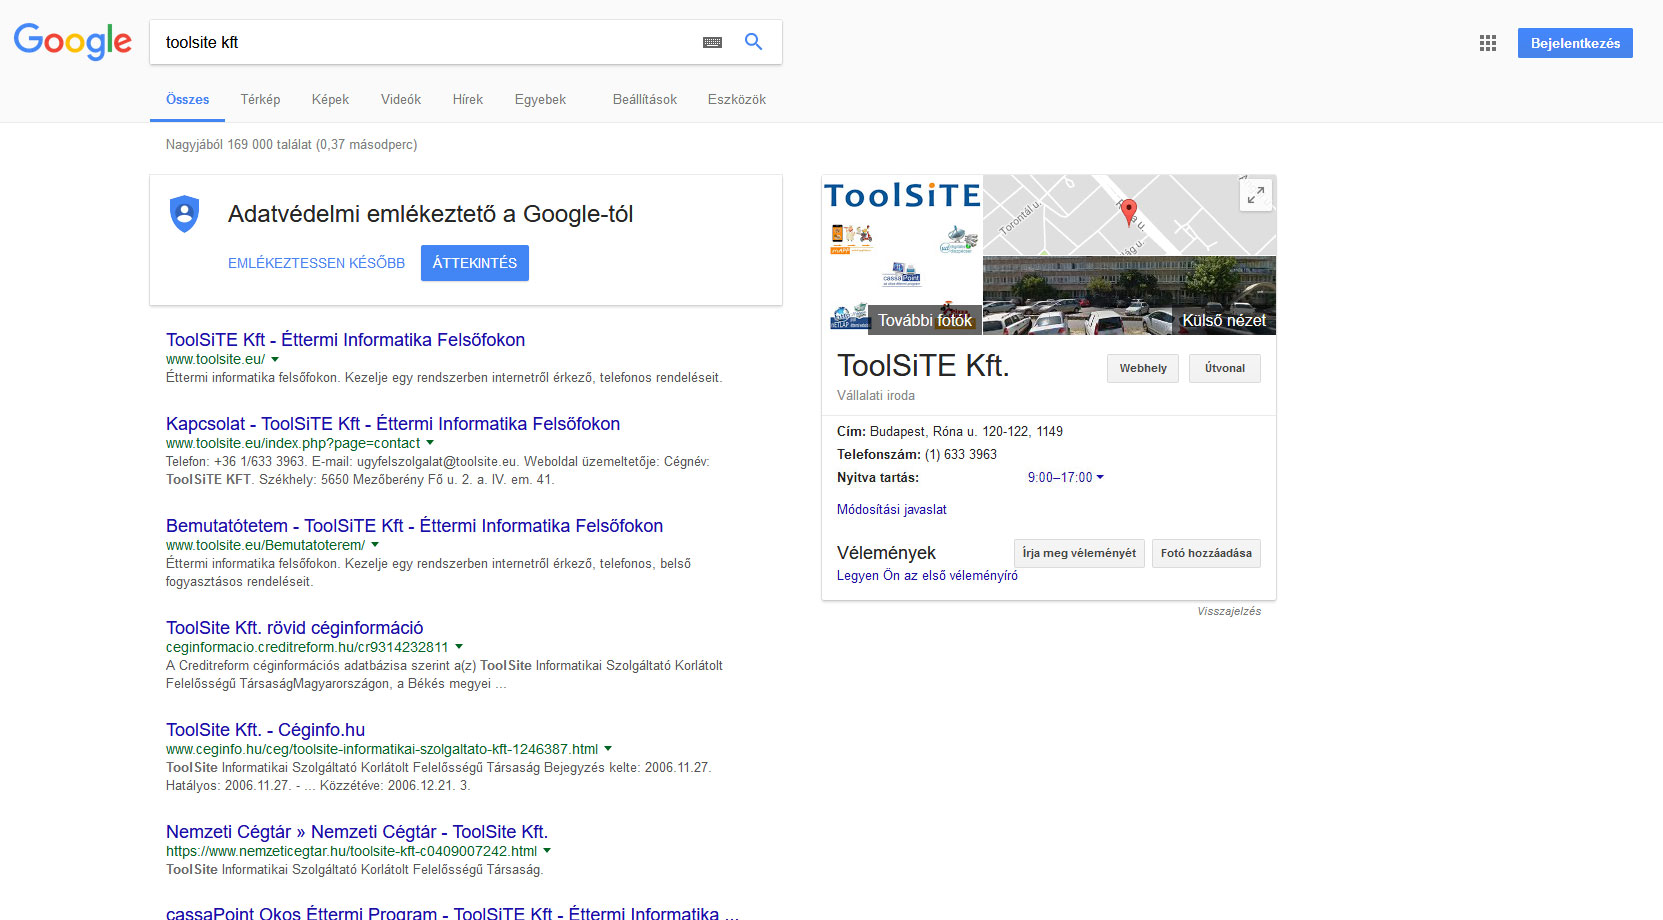1663x920 pixels.
Task: Open További fotók photo thumbnail
Action: pos(902,255)
